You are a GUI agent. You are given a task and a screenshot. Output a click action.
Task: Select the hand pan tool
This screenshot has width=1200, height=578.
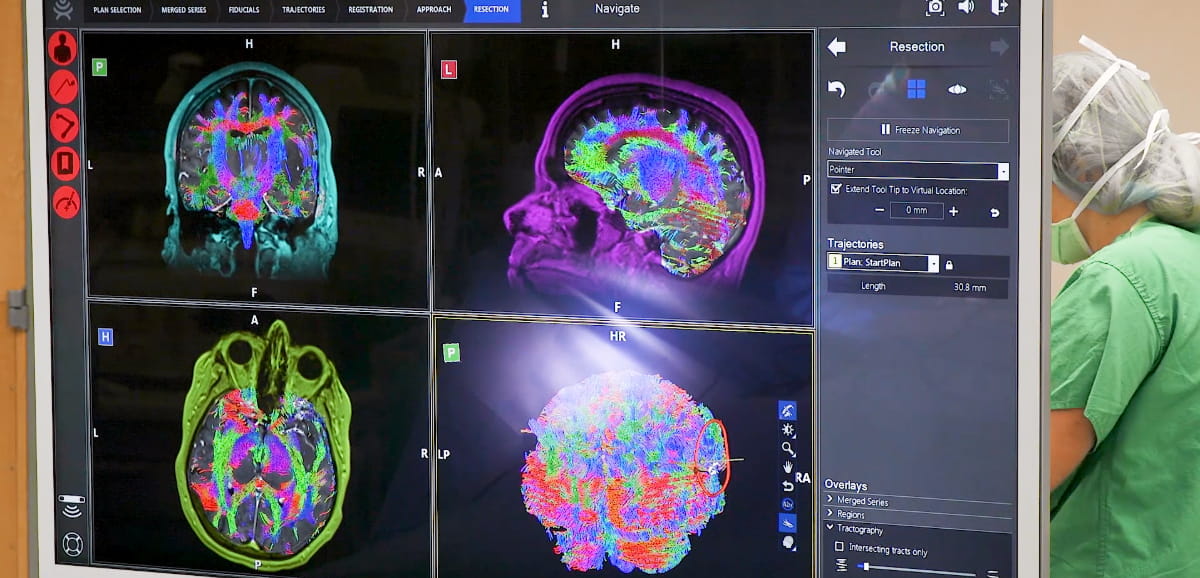(x=788, y=467)
